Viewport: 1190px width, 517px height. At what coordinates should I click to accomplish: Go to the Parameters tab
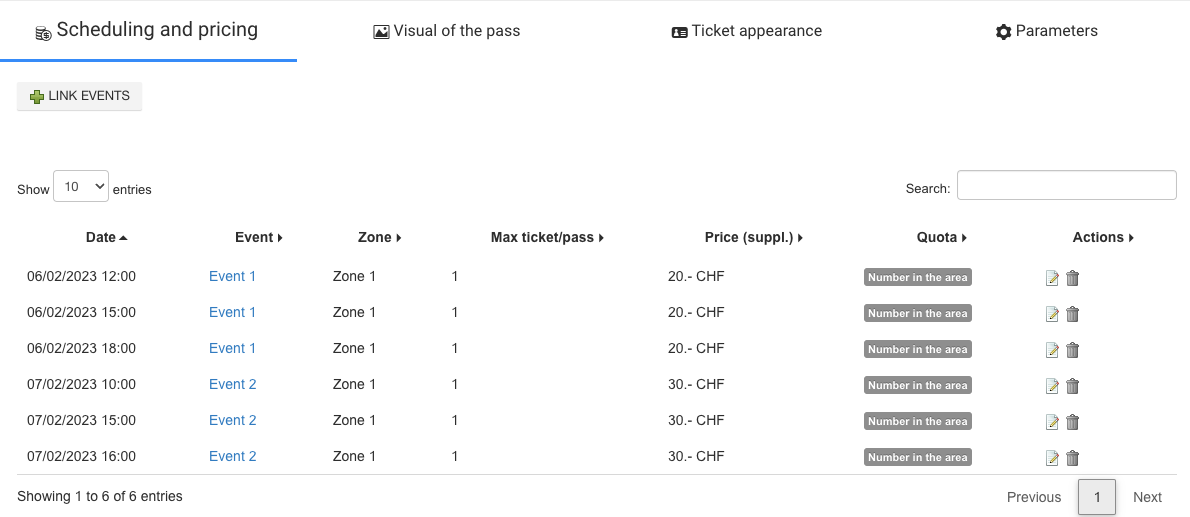click(x=1047, y=31)
